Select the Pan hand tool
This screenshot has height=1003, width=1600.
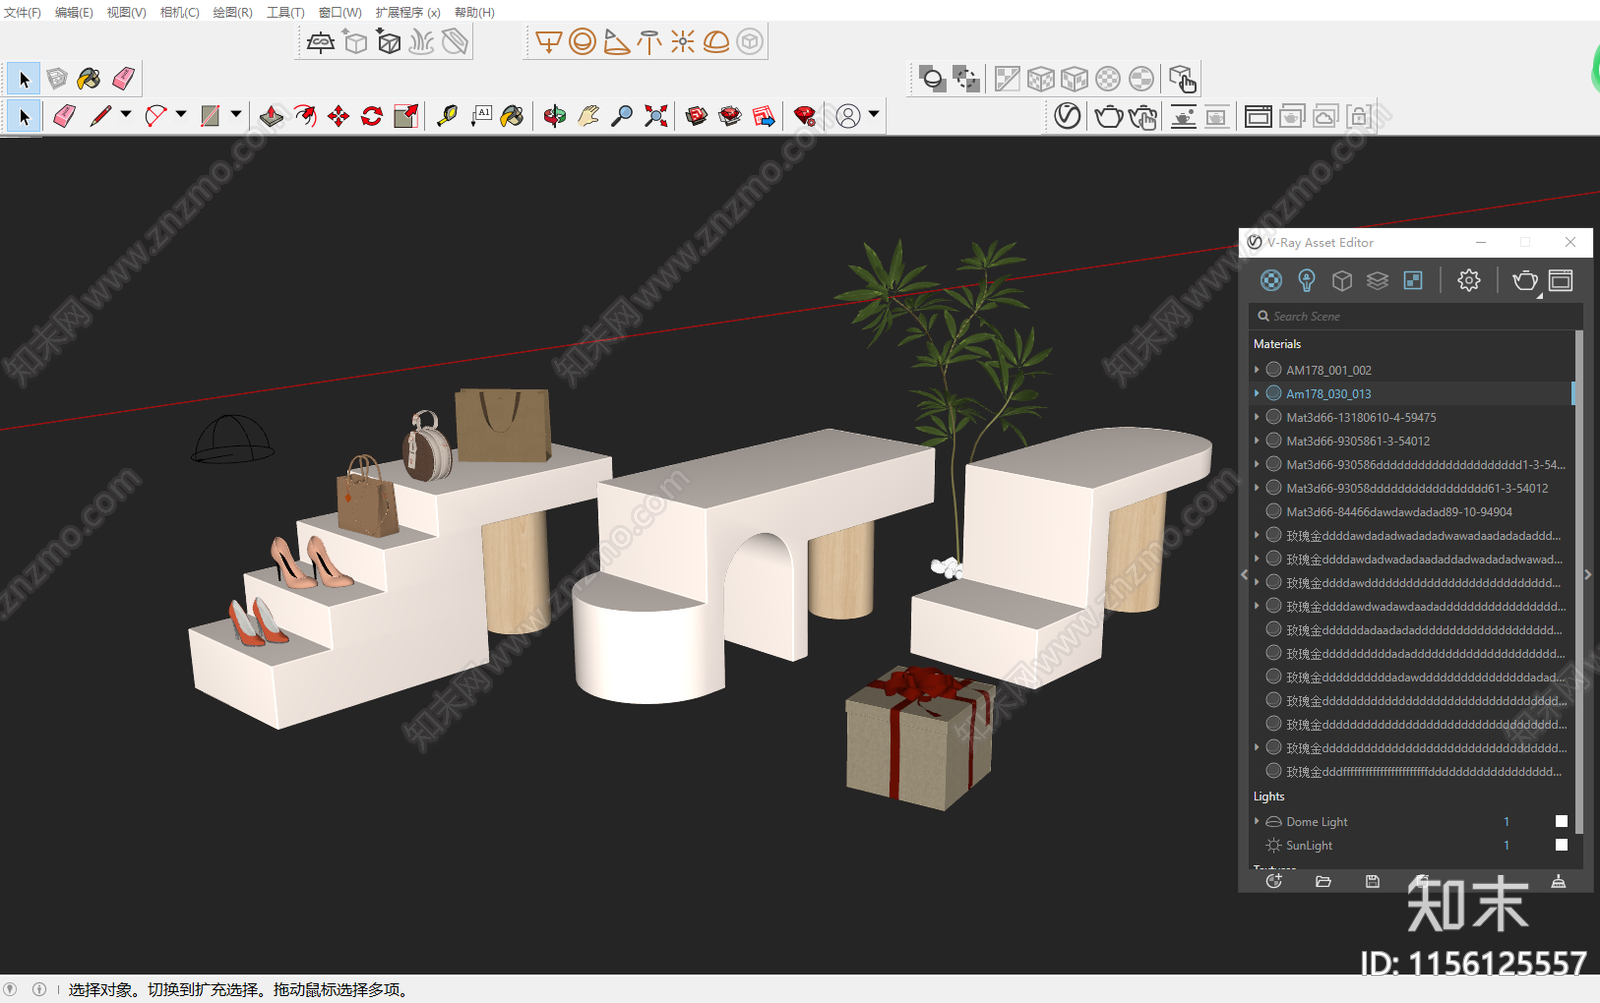pos(588,116)
